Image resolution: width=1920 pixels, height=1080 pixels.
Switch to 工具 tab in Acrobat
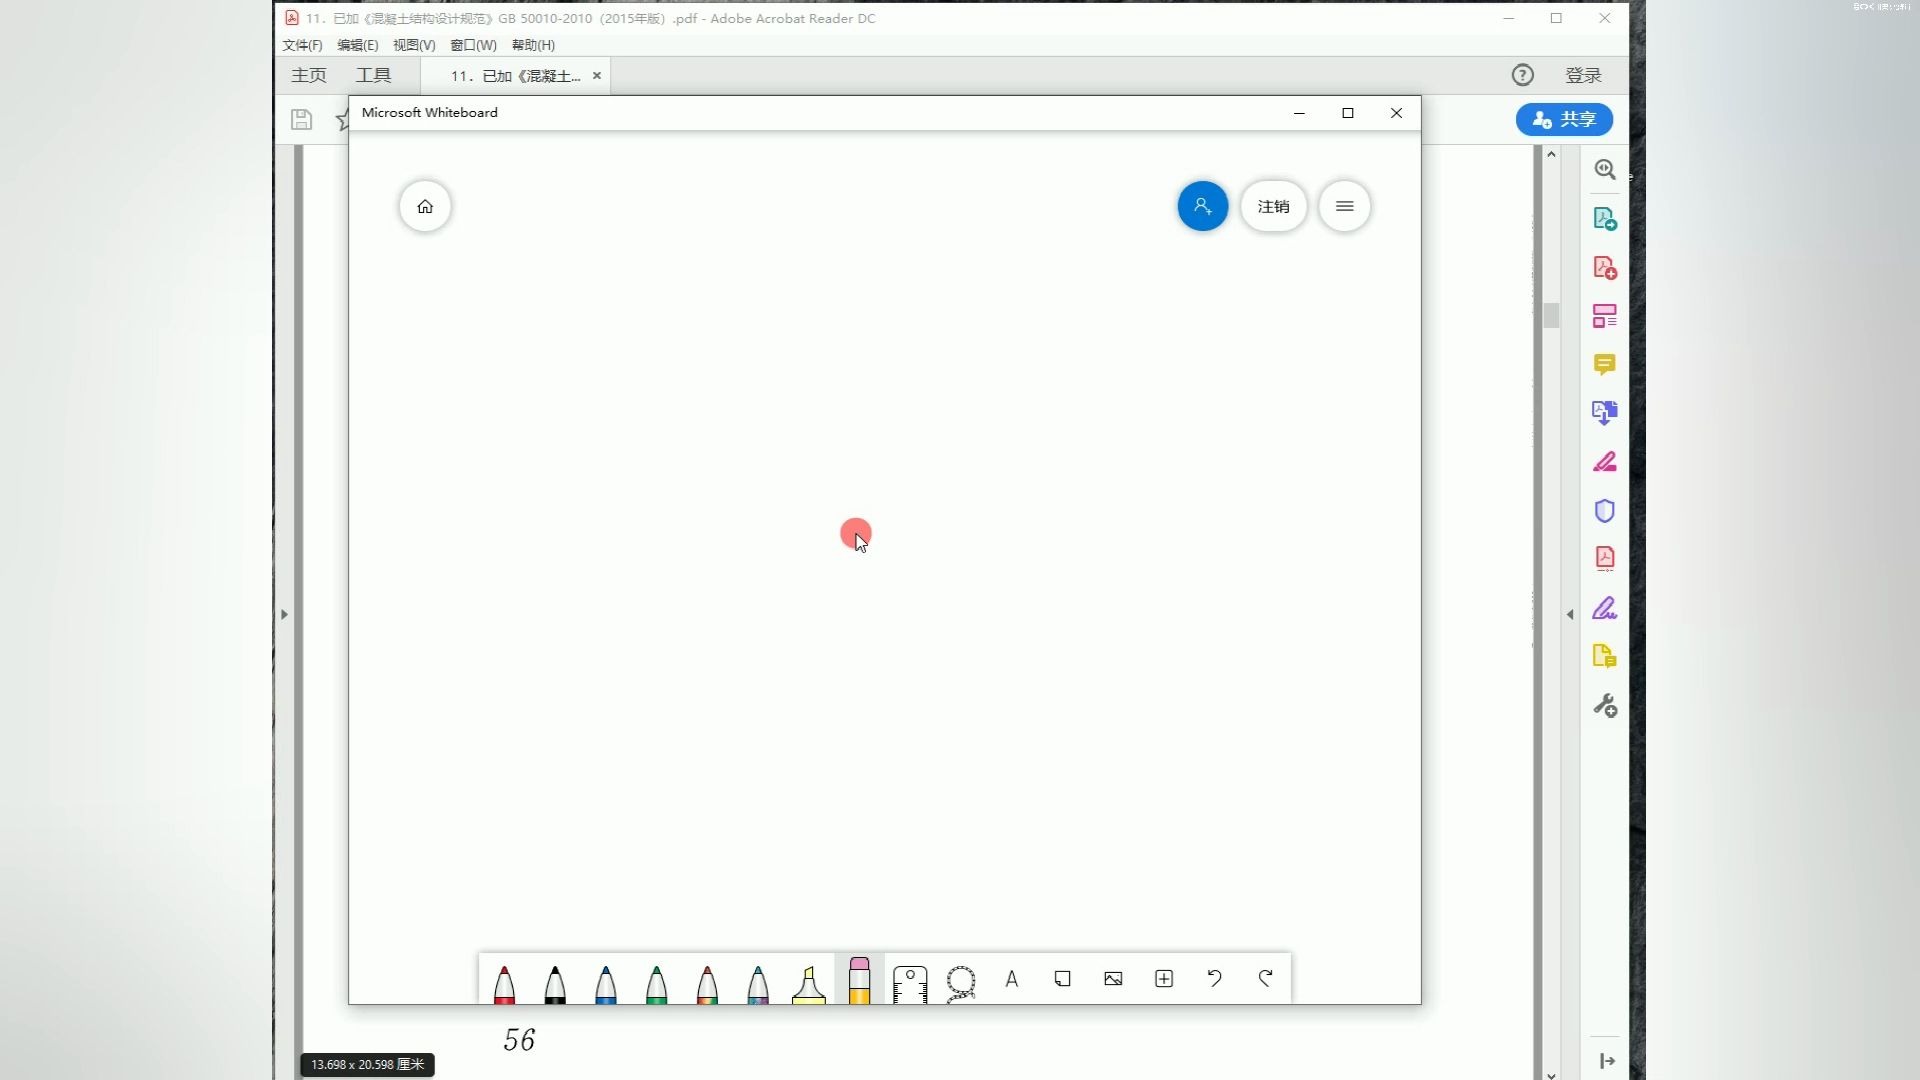tap(374, 76)
